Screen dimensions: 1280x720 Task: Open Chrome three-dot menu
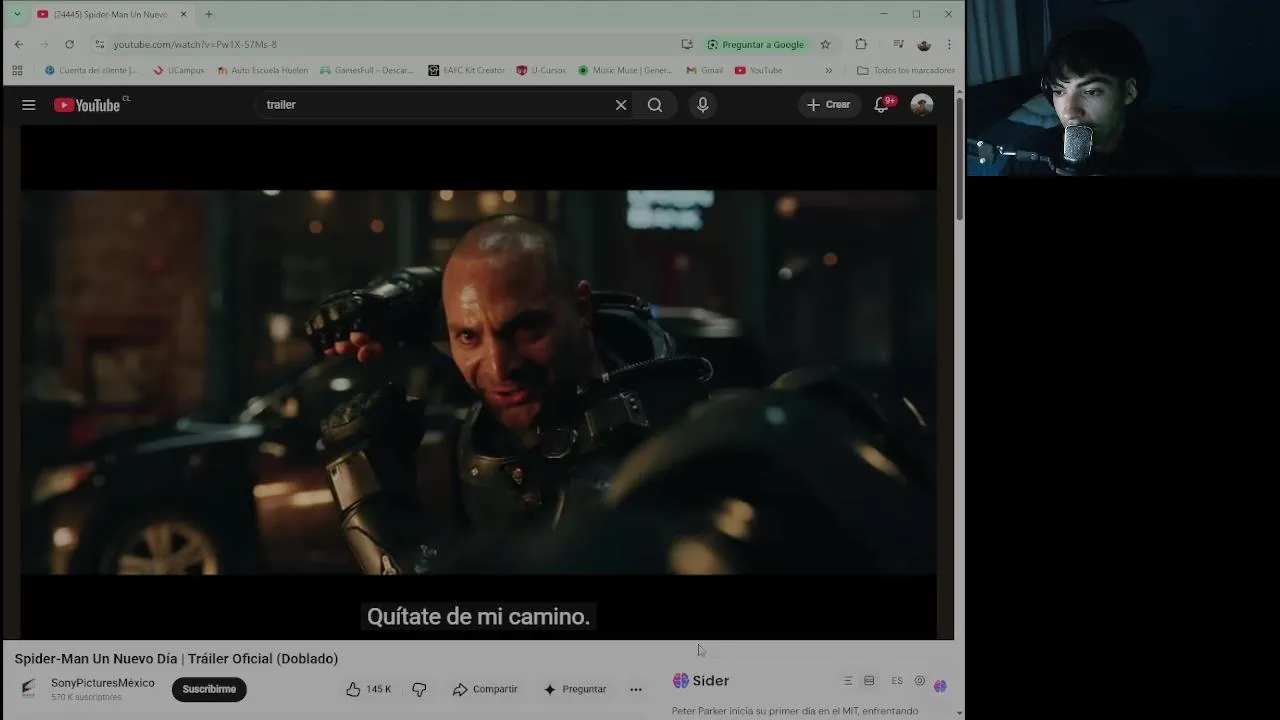949,44
